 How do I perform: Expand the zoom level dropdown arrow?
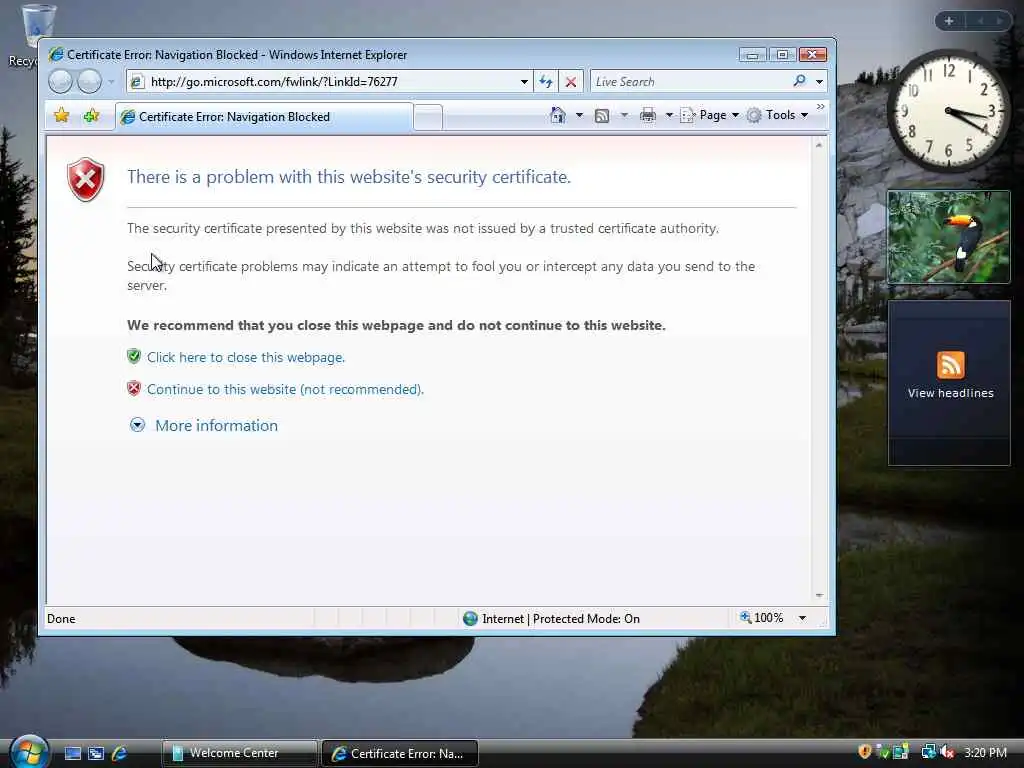pyautogui.click(x=803, y=618)
